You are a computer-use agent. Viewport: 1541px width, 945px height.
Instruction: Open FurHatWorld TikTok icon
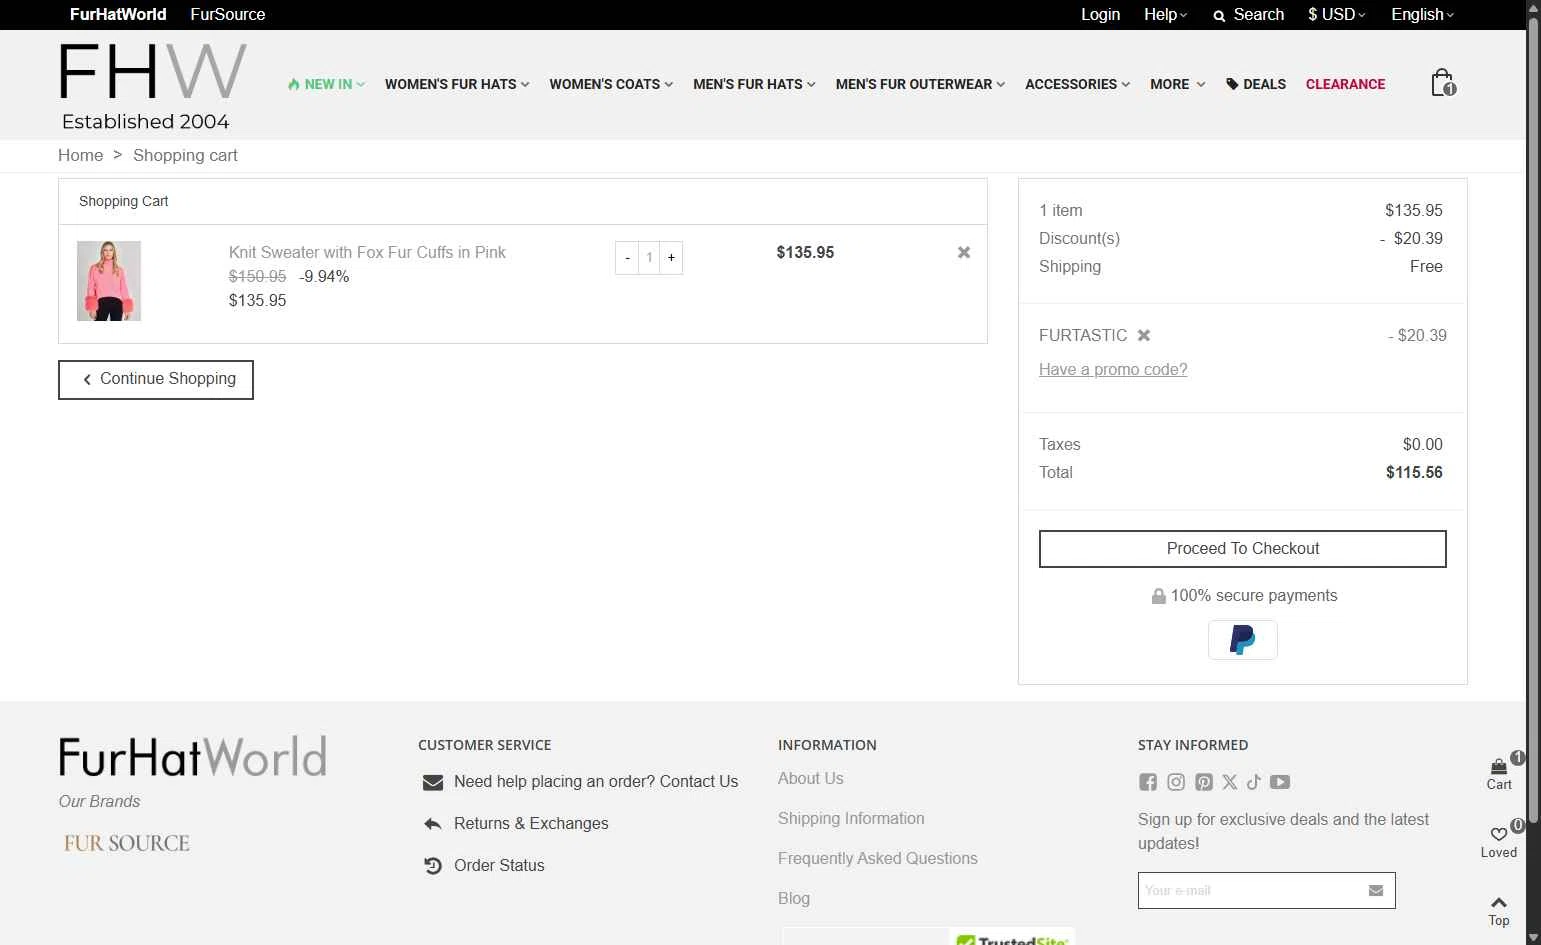coord(1254,782)
